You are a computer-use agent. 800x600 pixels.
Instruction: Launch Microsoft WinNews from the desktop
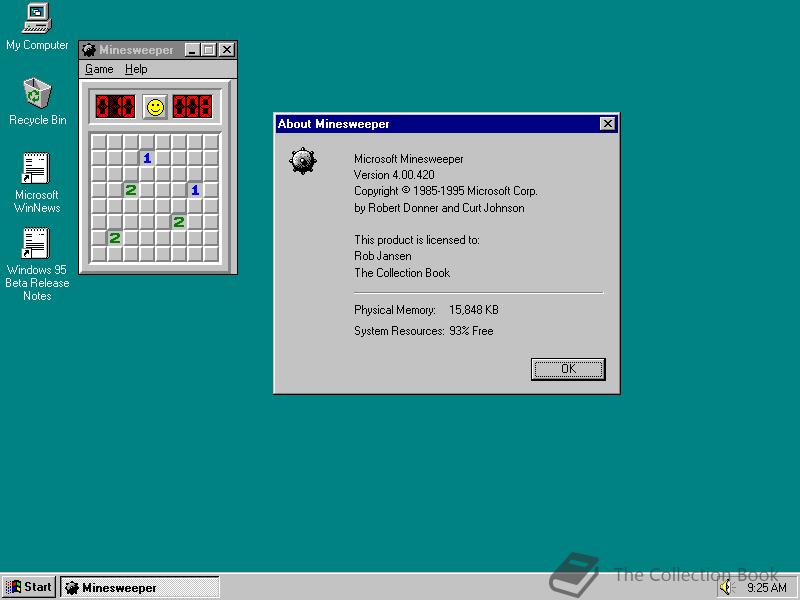click(x=36, y=168)
